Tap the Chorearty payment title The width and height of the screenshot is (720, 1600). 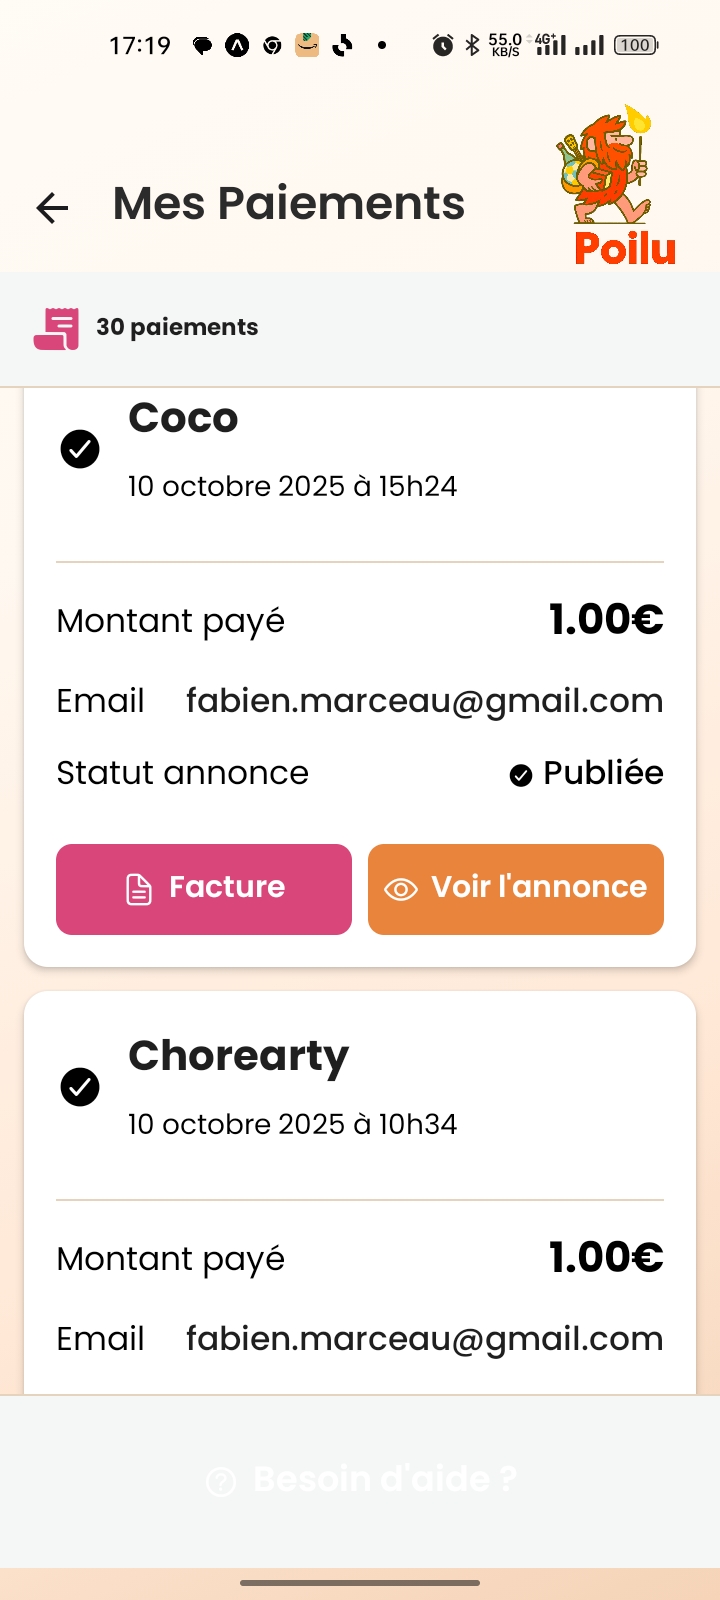point(238,1056)
